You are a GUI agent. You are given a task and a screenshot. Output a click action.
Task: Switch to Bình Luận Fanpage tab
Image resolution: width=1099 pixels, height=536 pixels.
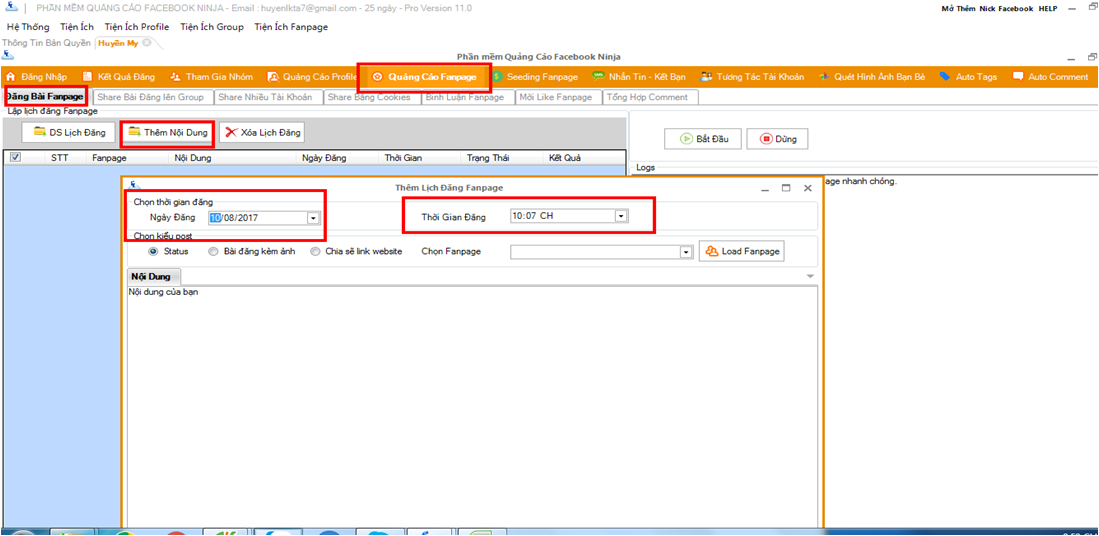pos(465,97)
